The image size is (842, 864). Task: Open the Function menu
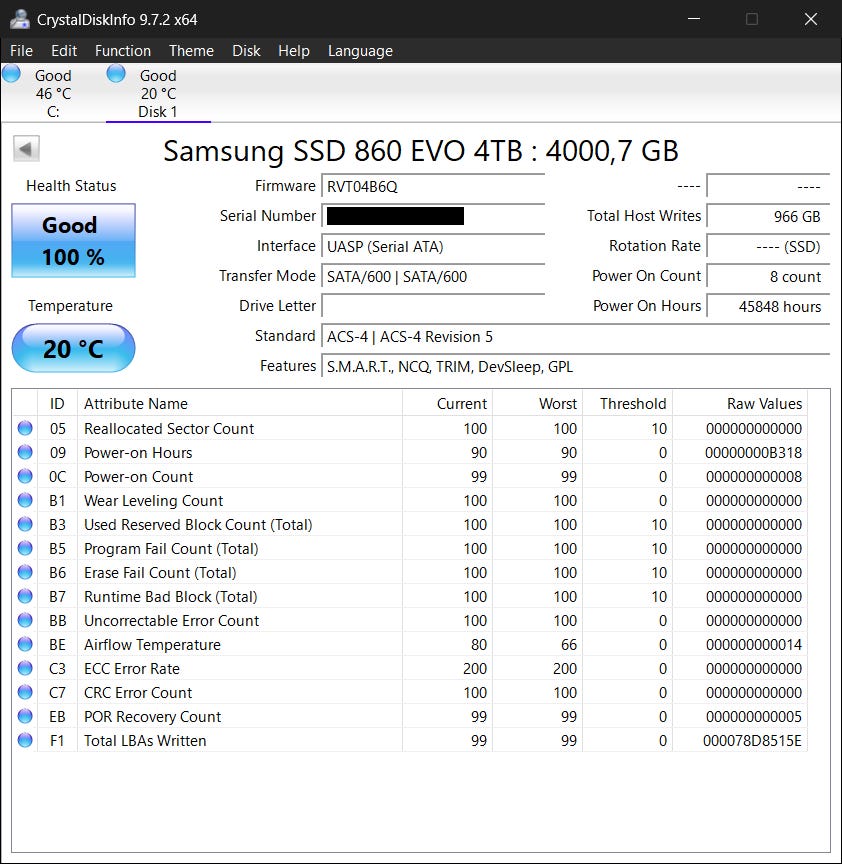tap(123, 51)
